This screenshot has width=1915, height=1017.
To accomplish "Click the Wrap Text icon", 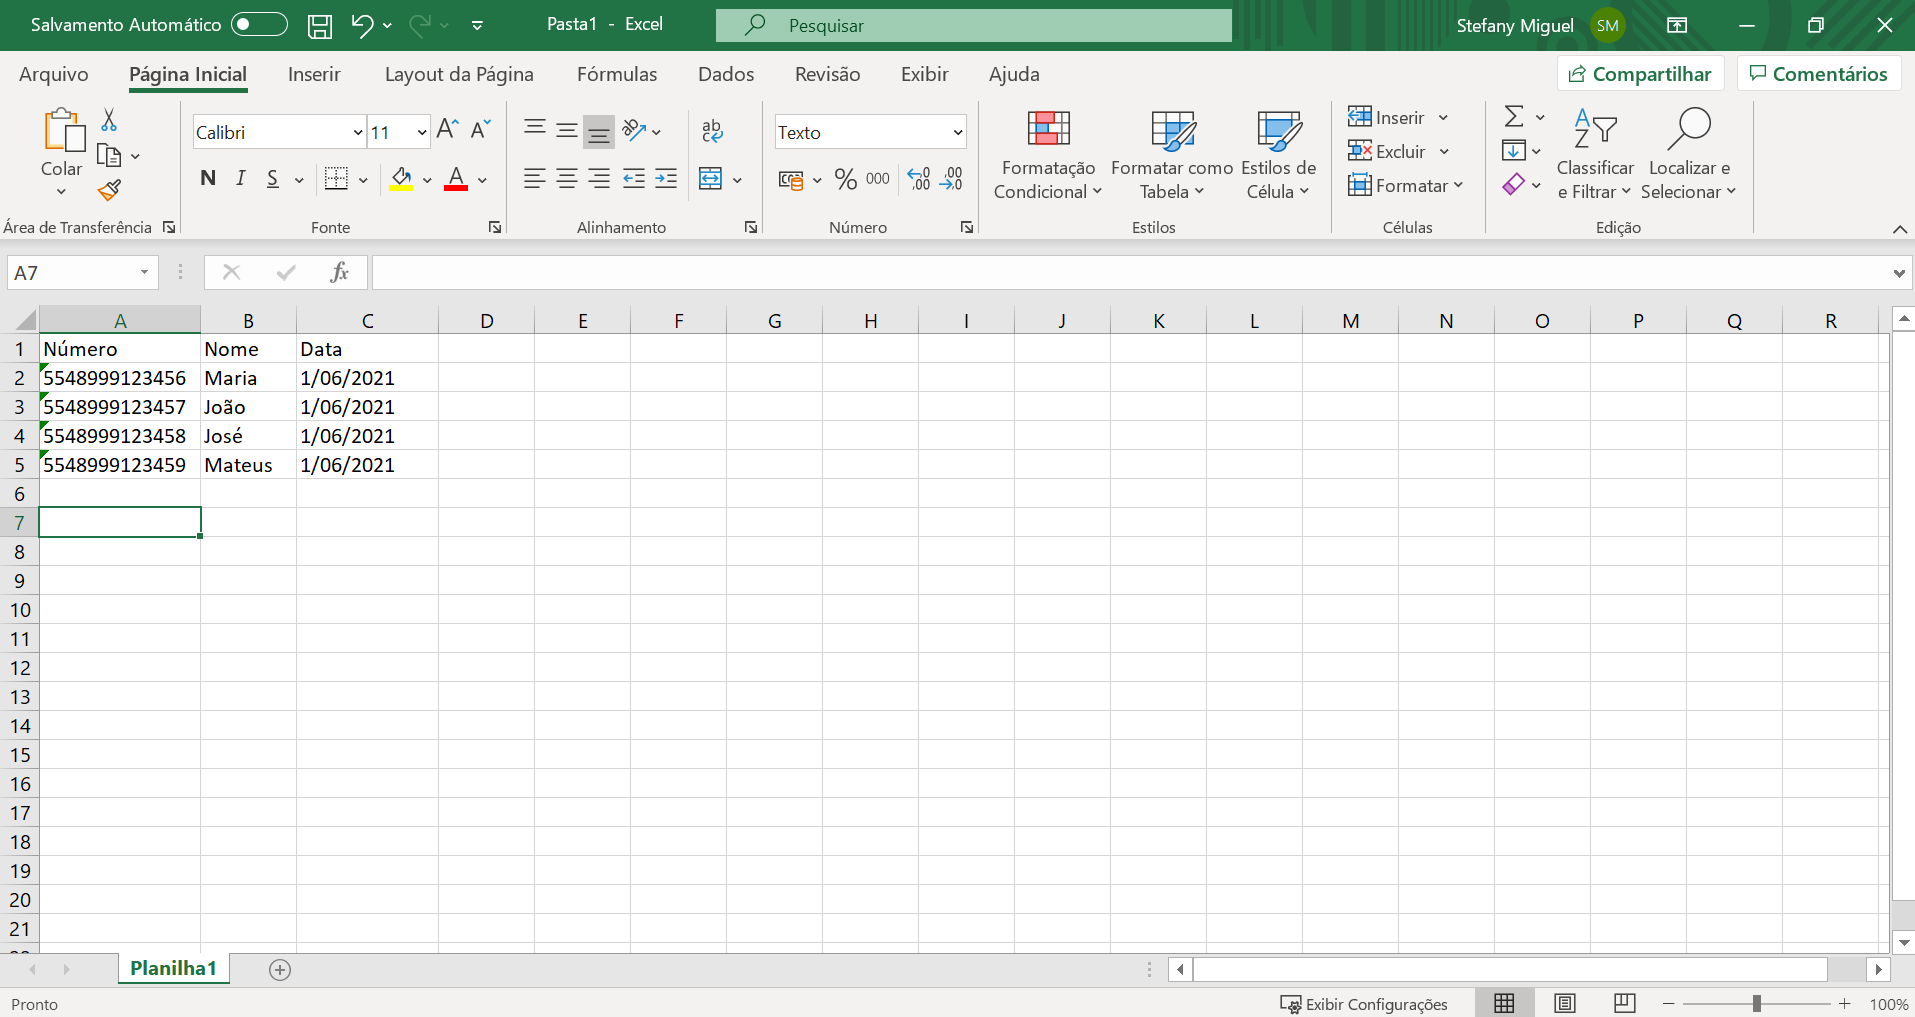I will 712,131.
